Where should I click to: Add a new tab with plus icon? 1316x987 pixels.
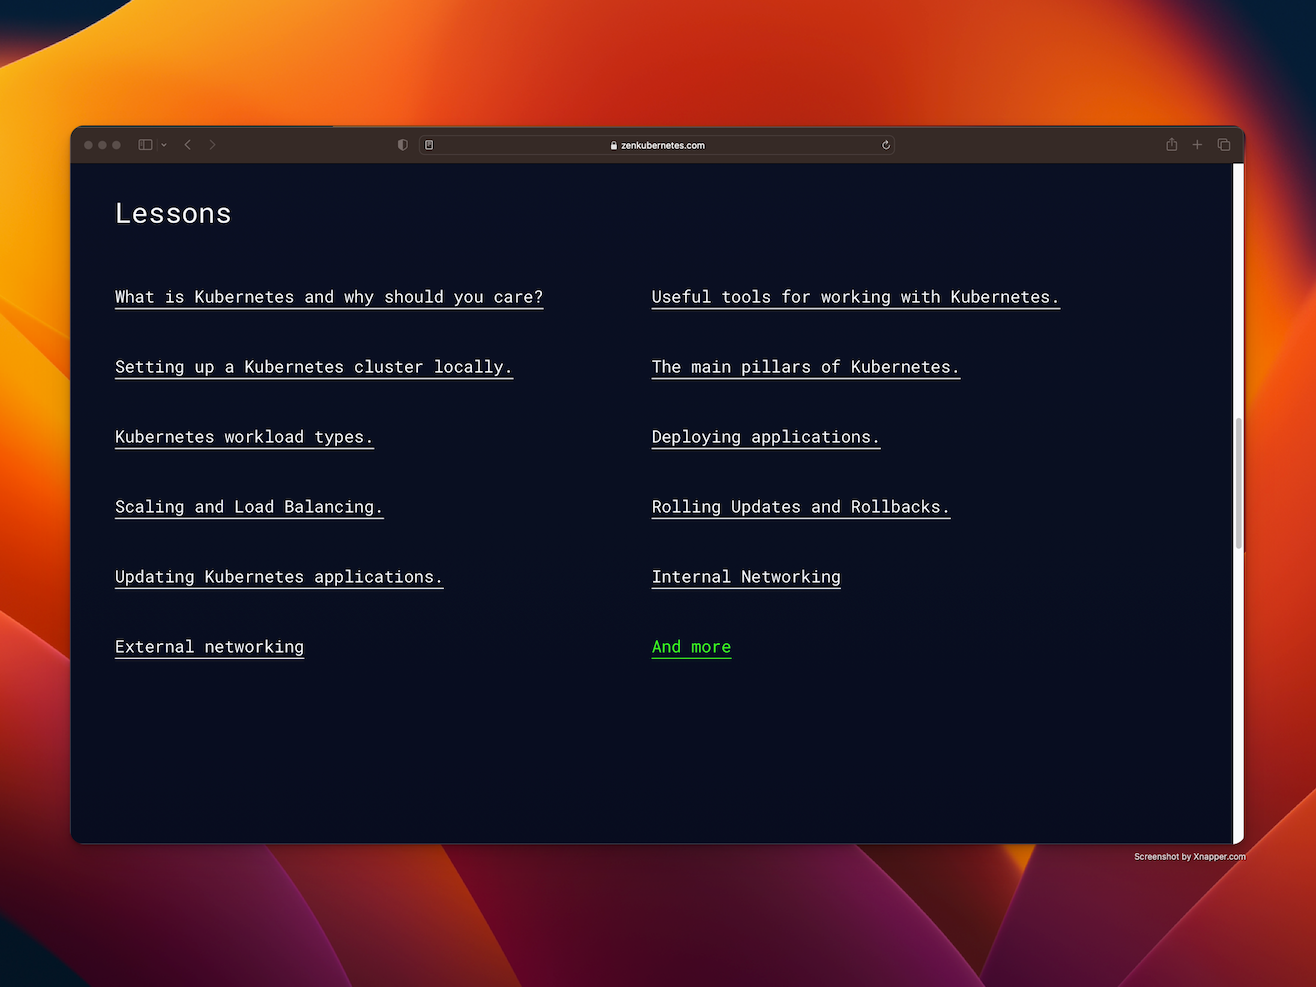coord(1197,145)
